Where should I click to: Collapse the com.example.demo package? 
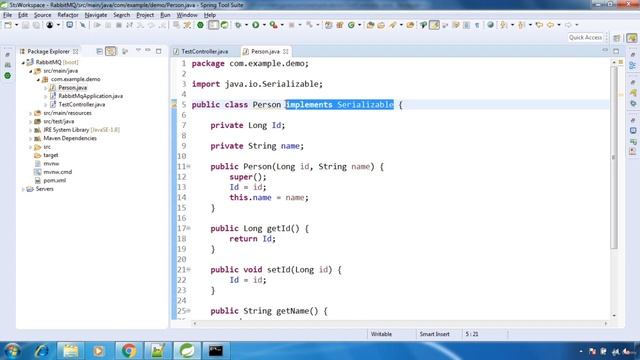[38, 80]
